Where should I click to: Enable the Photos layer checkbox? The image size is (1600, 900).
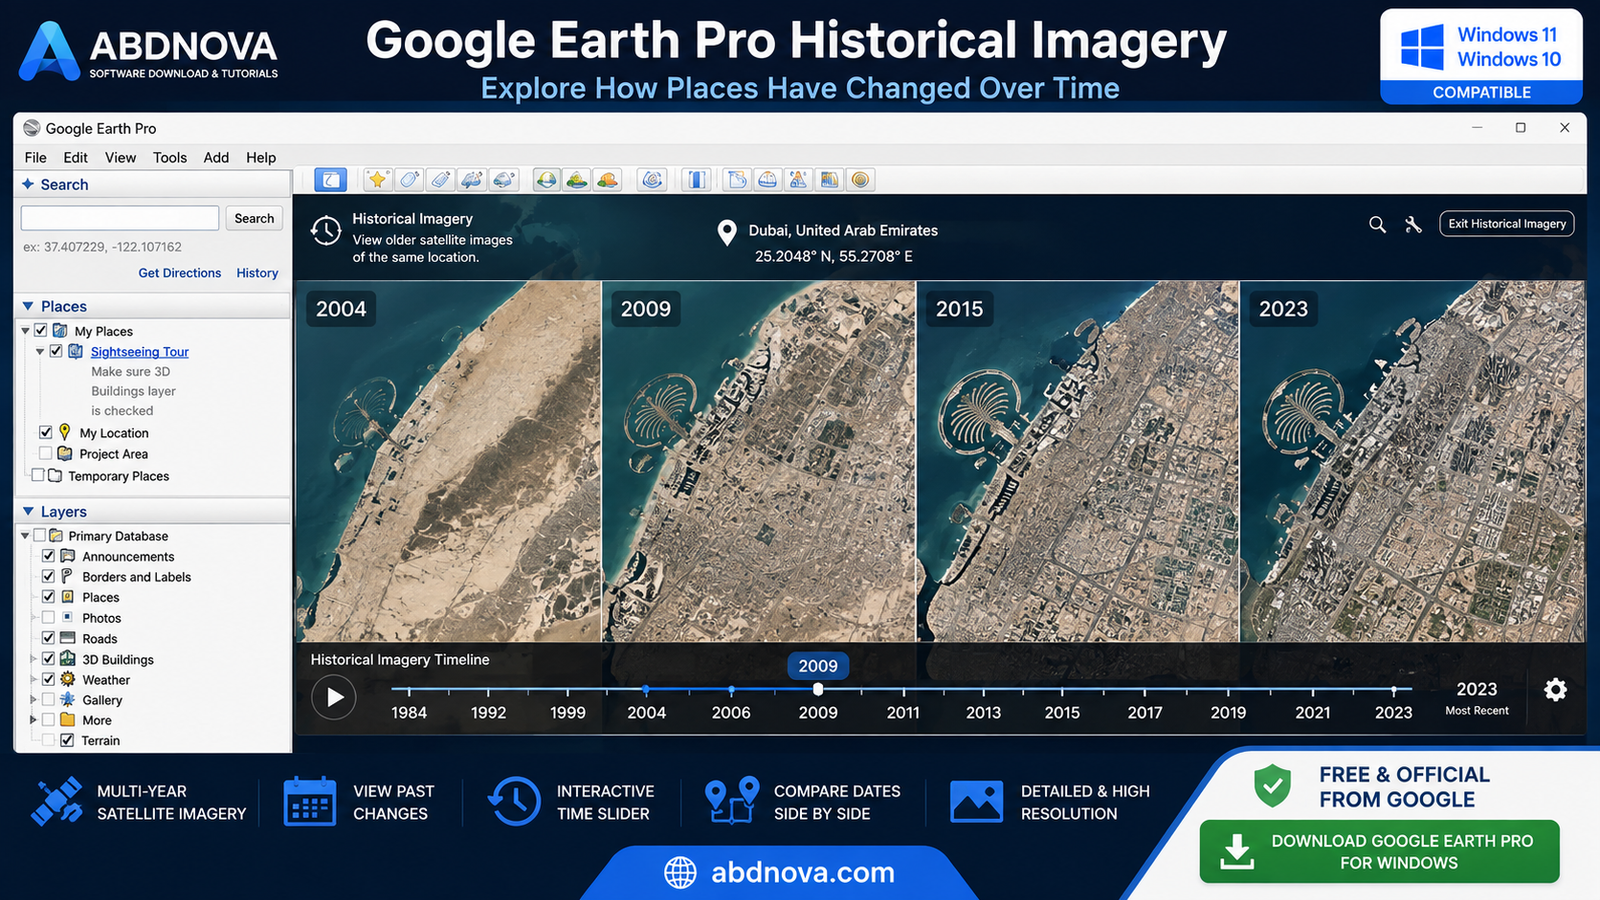coord(48,617)
